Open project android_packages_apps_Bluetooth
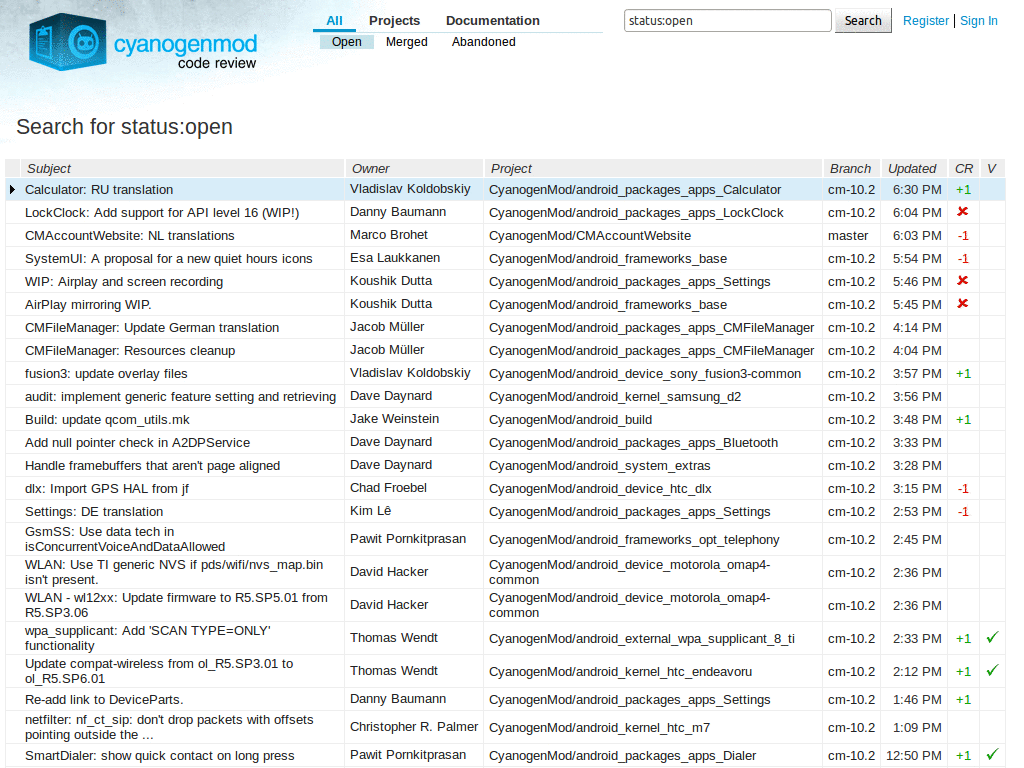 click(x=633, y=443)
